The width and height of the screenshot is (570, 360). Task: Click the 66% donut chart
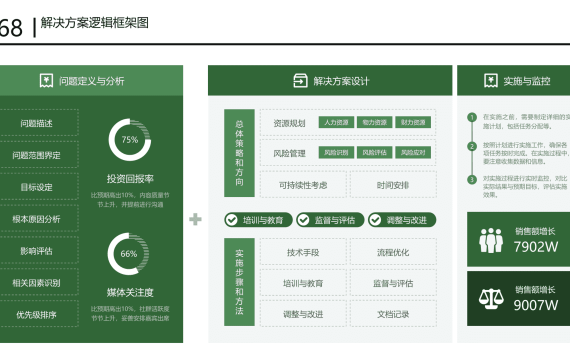click(128, 254)
